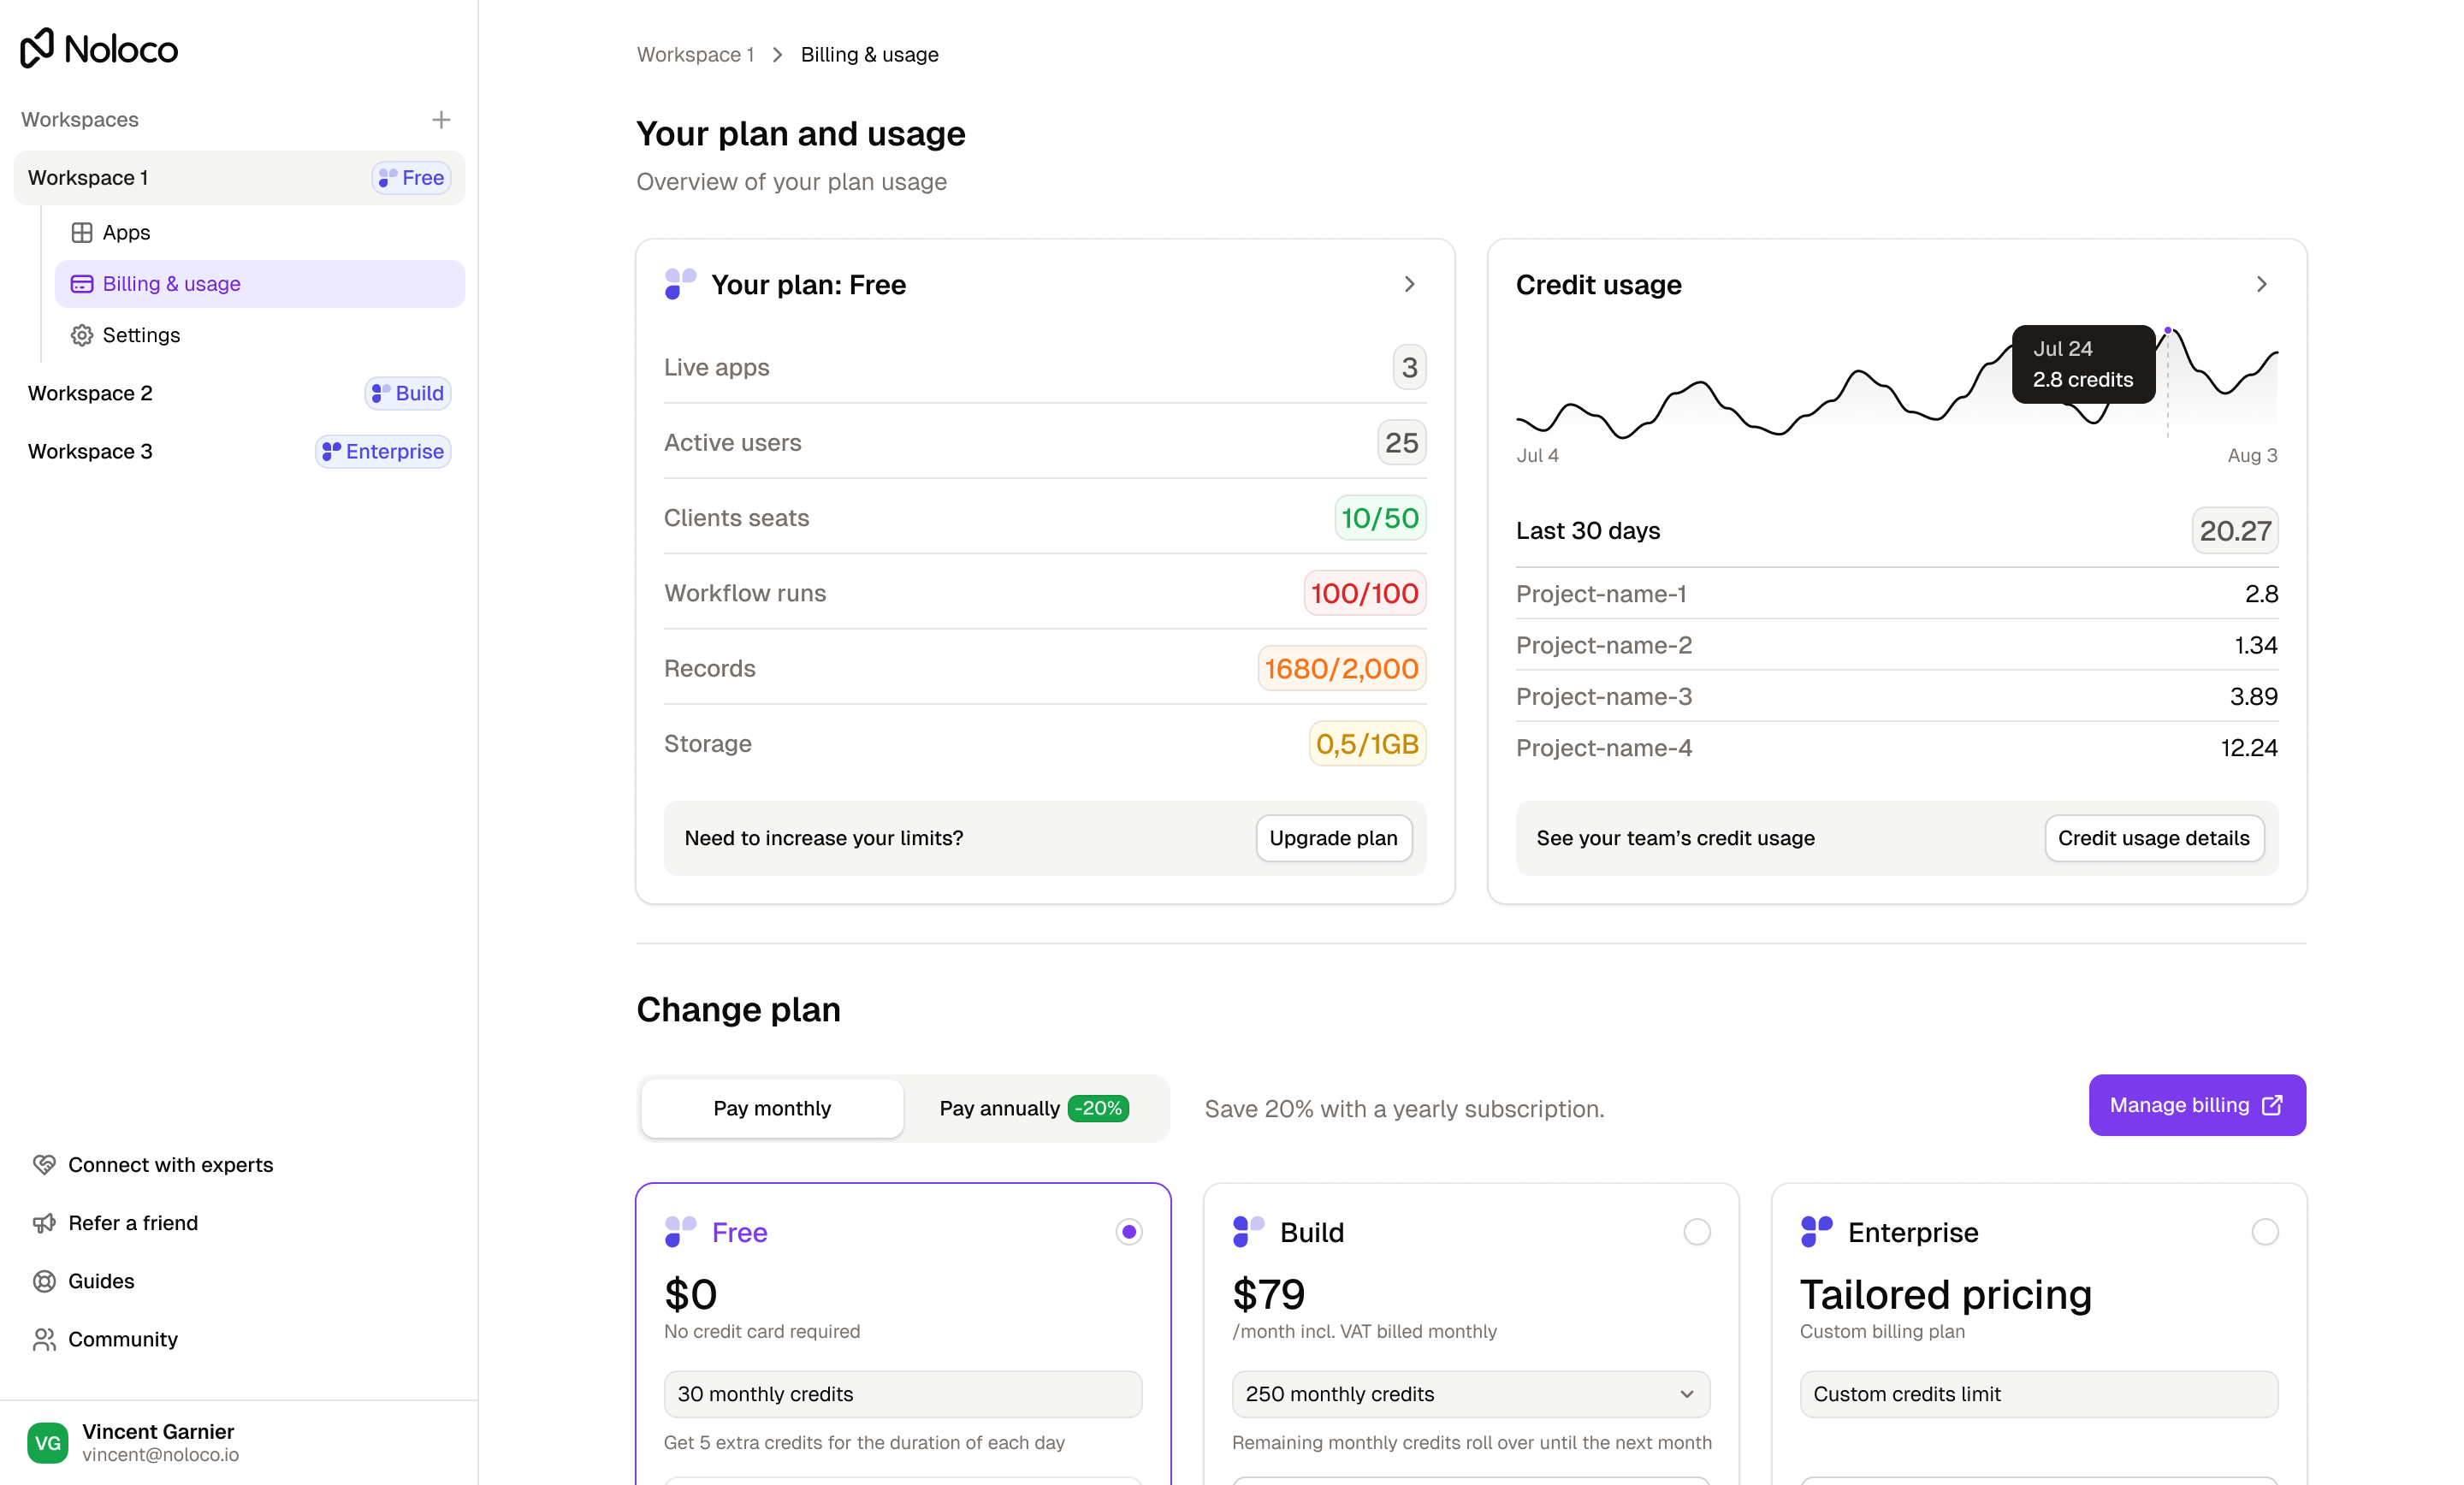Expand the Credit usage card chevron
This screenshot has height=1485, width=2464.
[x=2262, y=285]
